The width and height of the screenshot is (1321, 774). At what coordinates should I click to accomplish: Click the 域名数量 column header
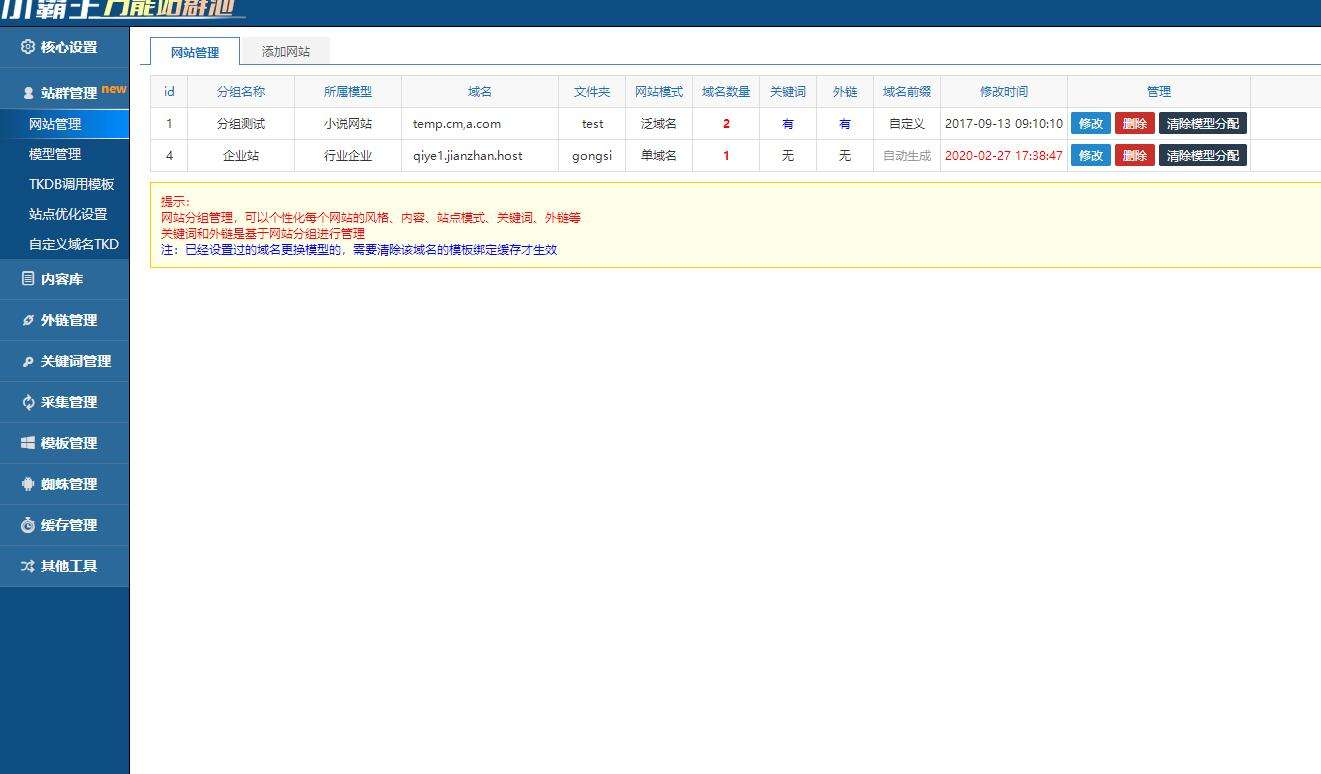[x=726, y=91]
